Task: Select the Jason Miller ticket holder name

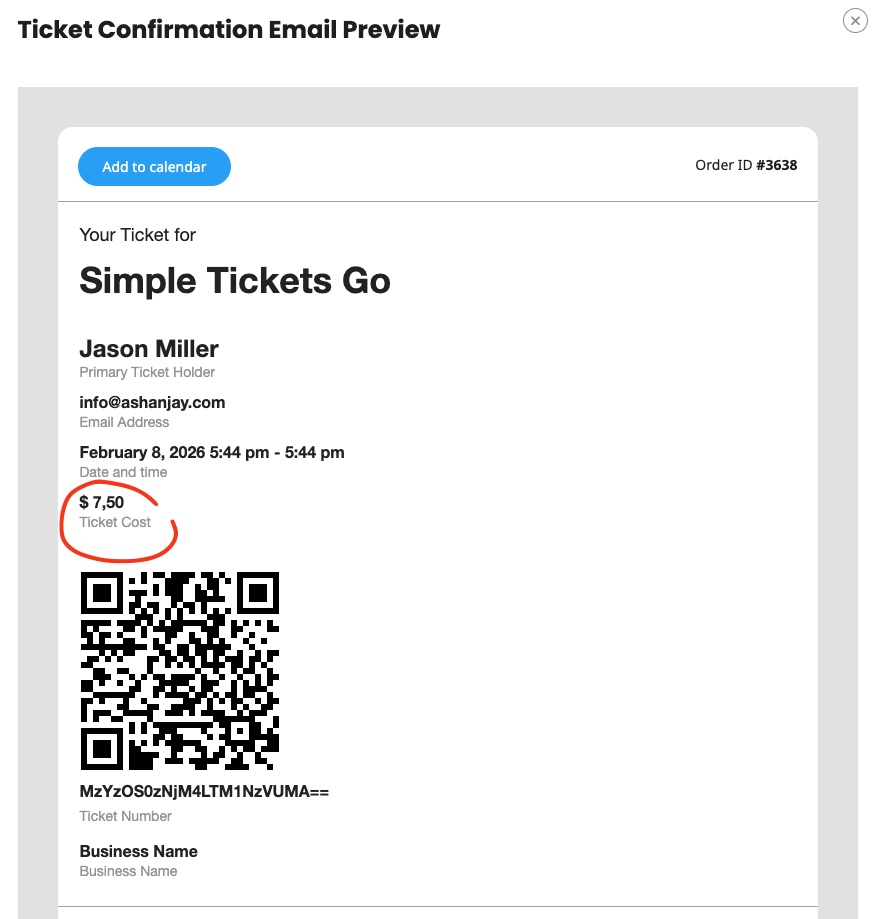Action: pyautogui.click(x=149, y=349)
